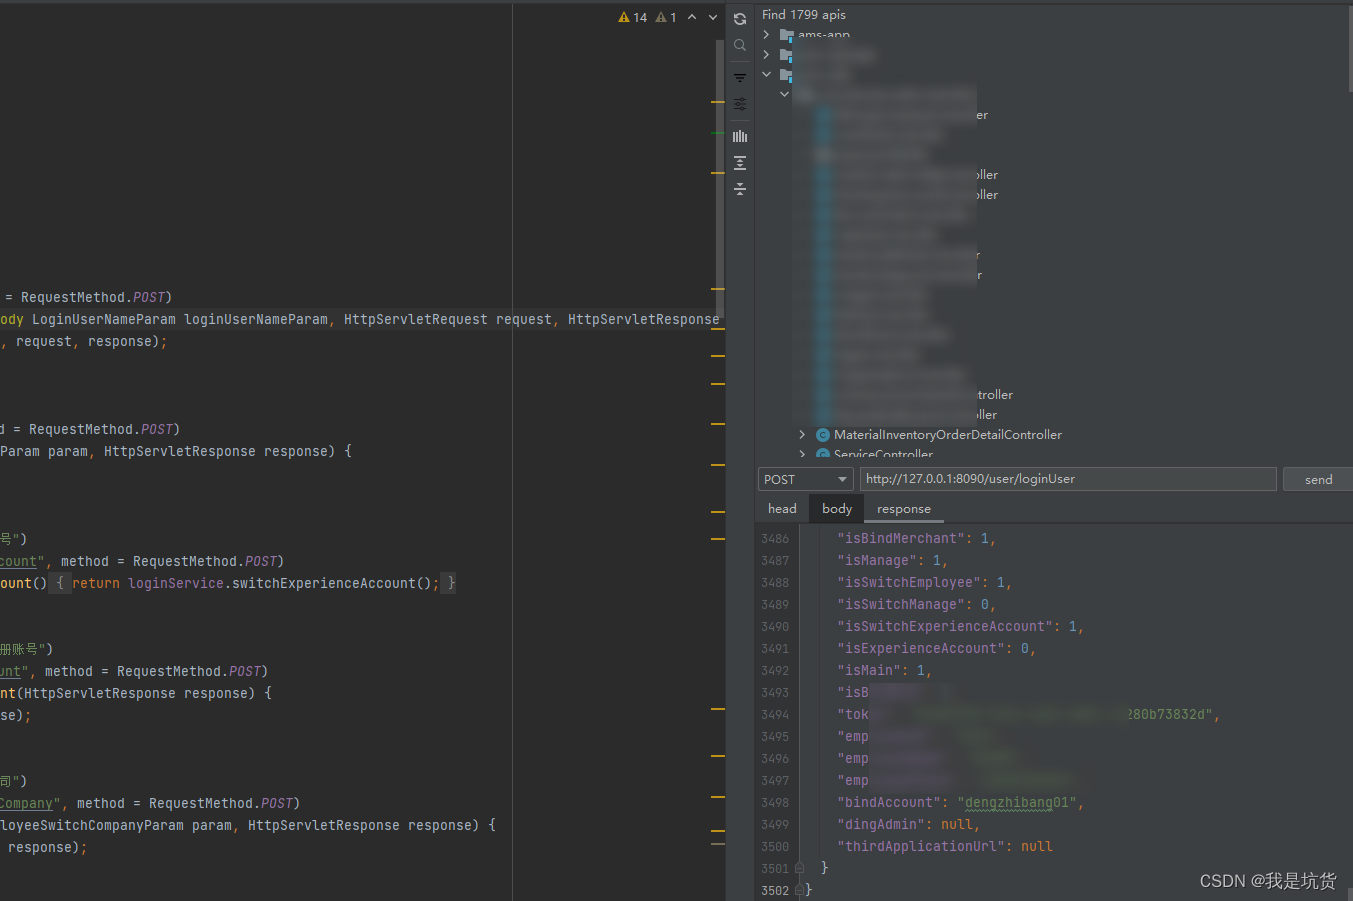
Task: Click HttpServletRequest in the code editor
Action: coord(416,320)
